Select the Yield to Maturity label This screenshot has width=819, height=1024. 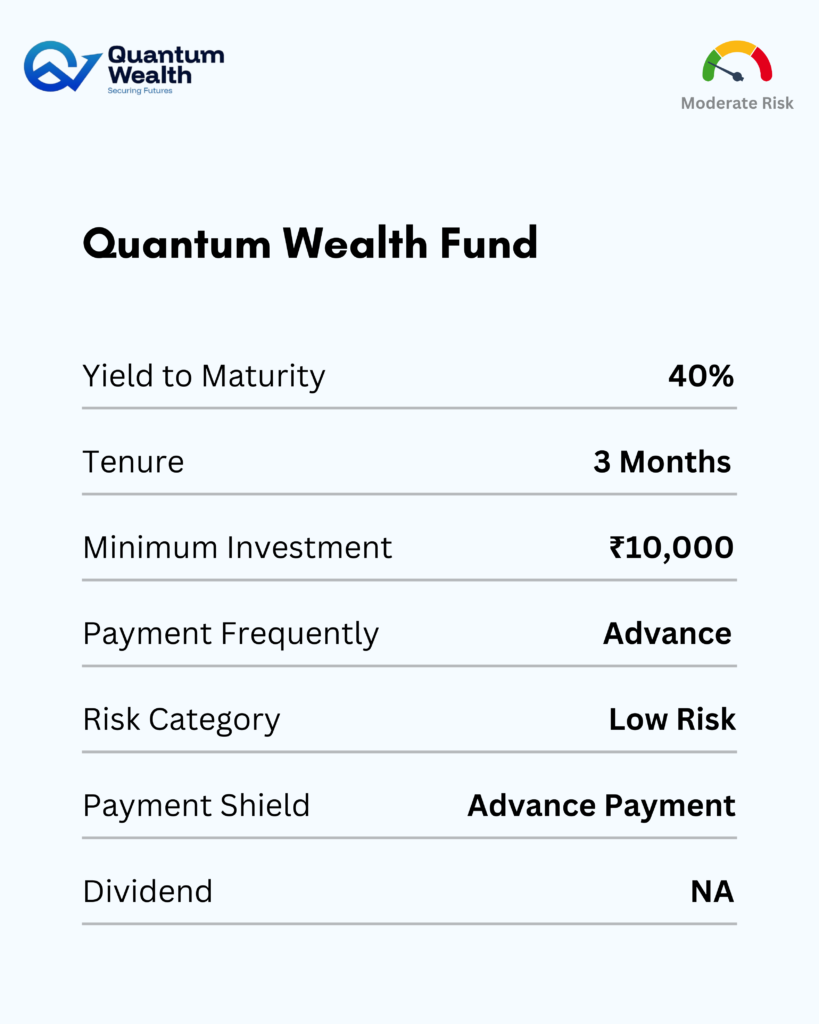(x=204, y=376)
